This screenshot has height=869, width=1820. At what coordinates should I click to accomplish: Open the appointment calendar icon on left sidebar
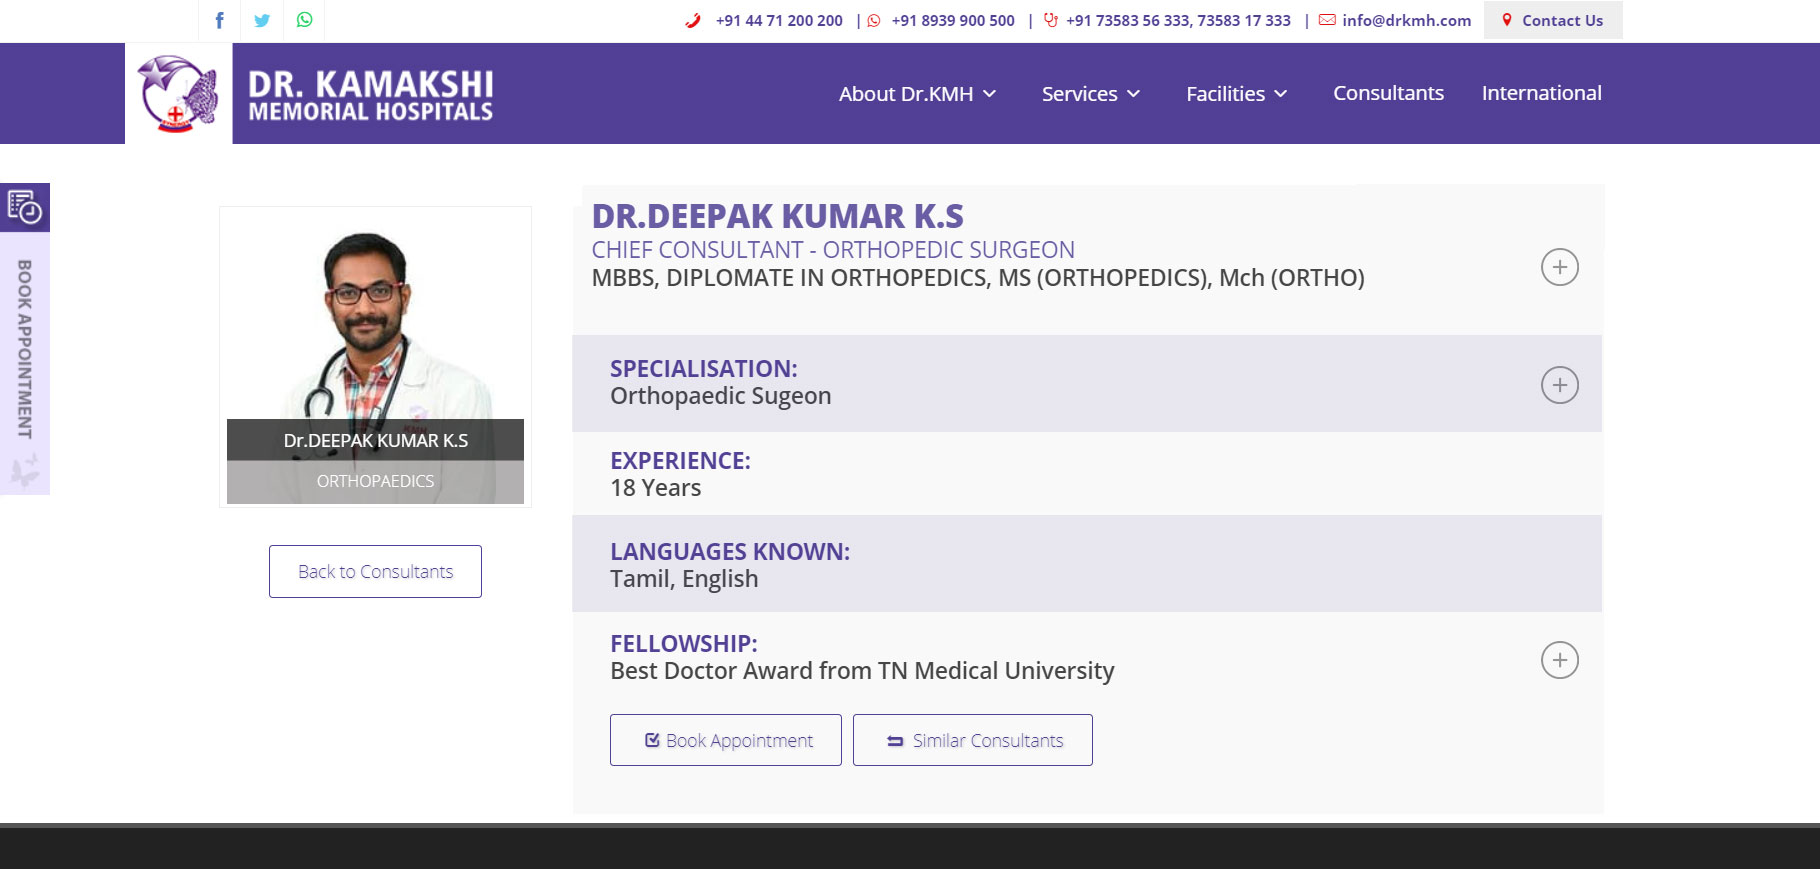coord(25,207)
